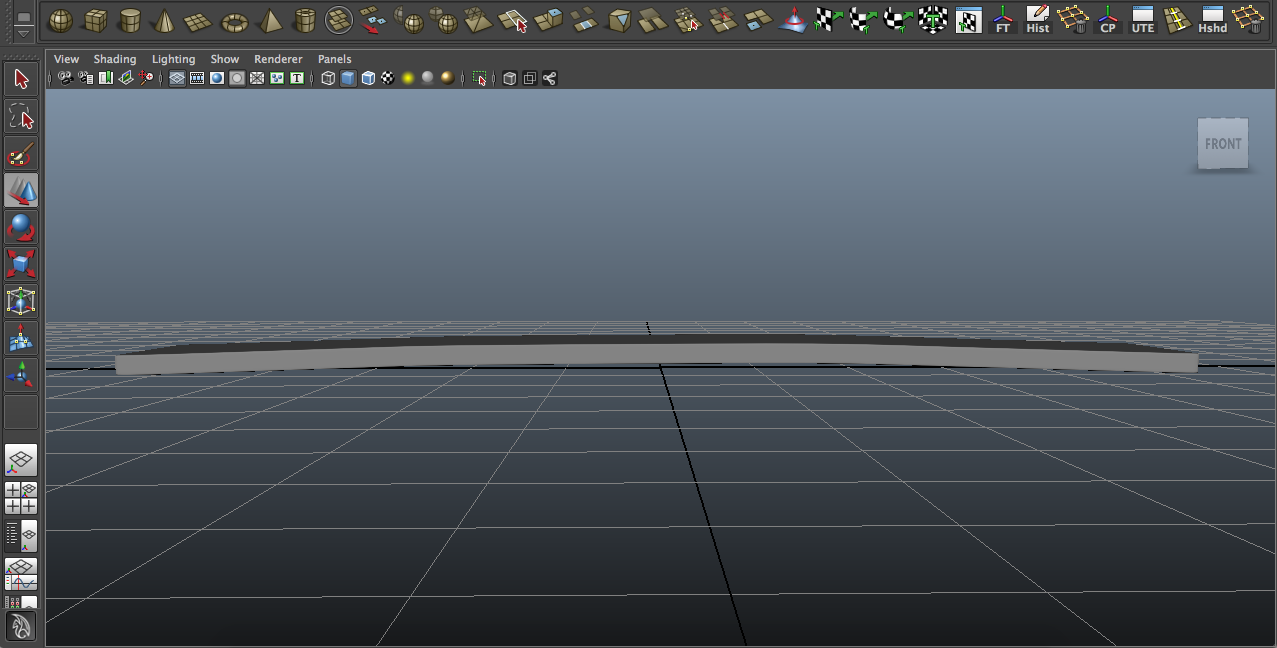Open the Lighting menu of the viewport
This screenshot has width=1277, height=648.
coord(172,58)
